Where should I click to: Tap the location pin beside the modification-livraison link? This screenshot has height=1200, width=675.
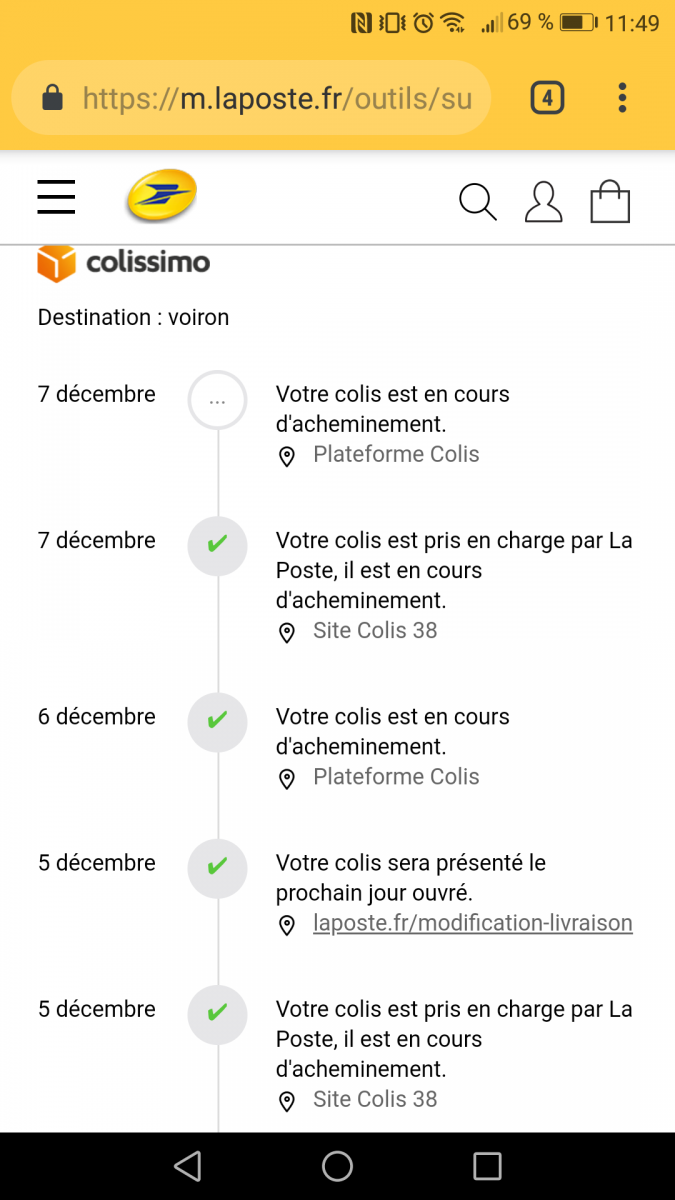coord(287,925)
